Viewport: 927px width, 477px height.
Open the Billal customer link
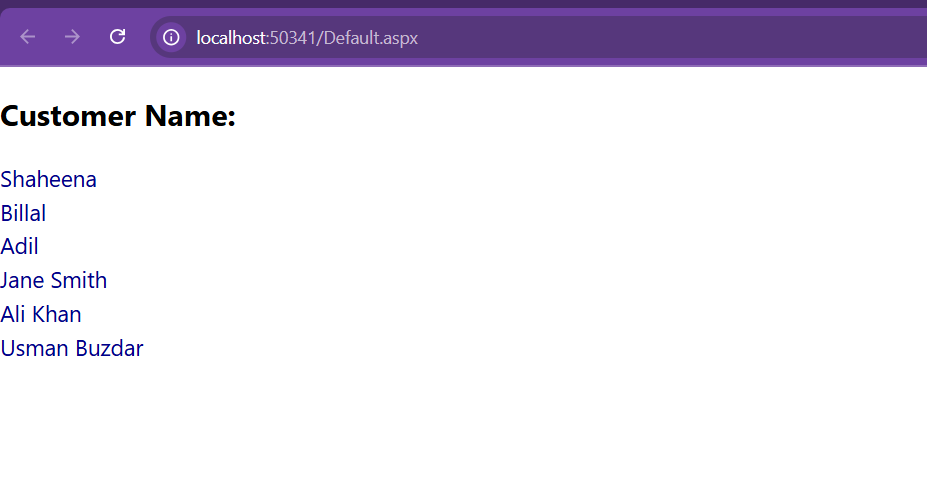click(23, 213)
